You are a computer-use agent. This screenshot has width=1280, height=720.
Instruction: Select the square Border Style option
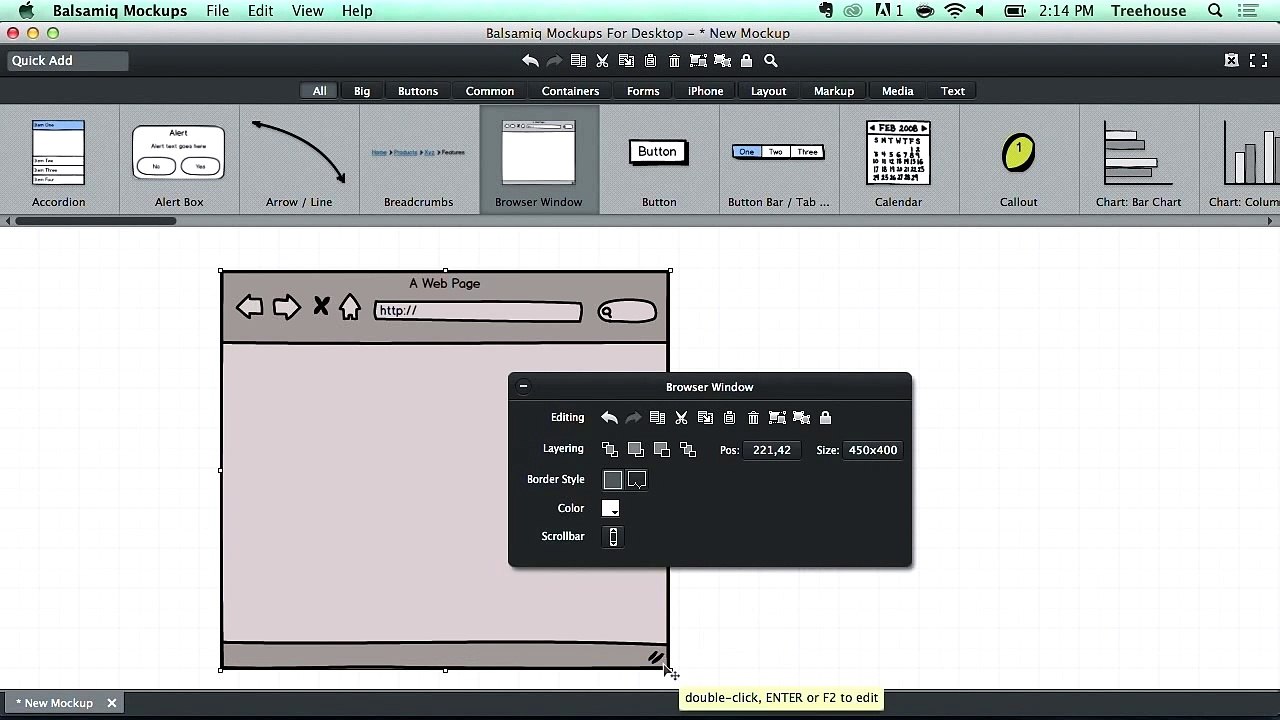(x=613, y=480)
